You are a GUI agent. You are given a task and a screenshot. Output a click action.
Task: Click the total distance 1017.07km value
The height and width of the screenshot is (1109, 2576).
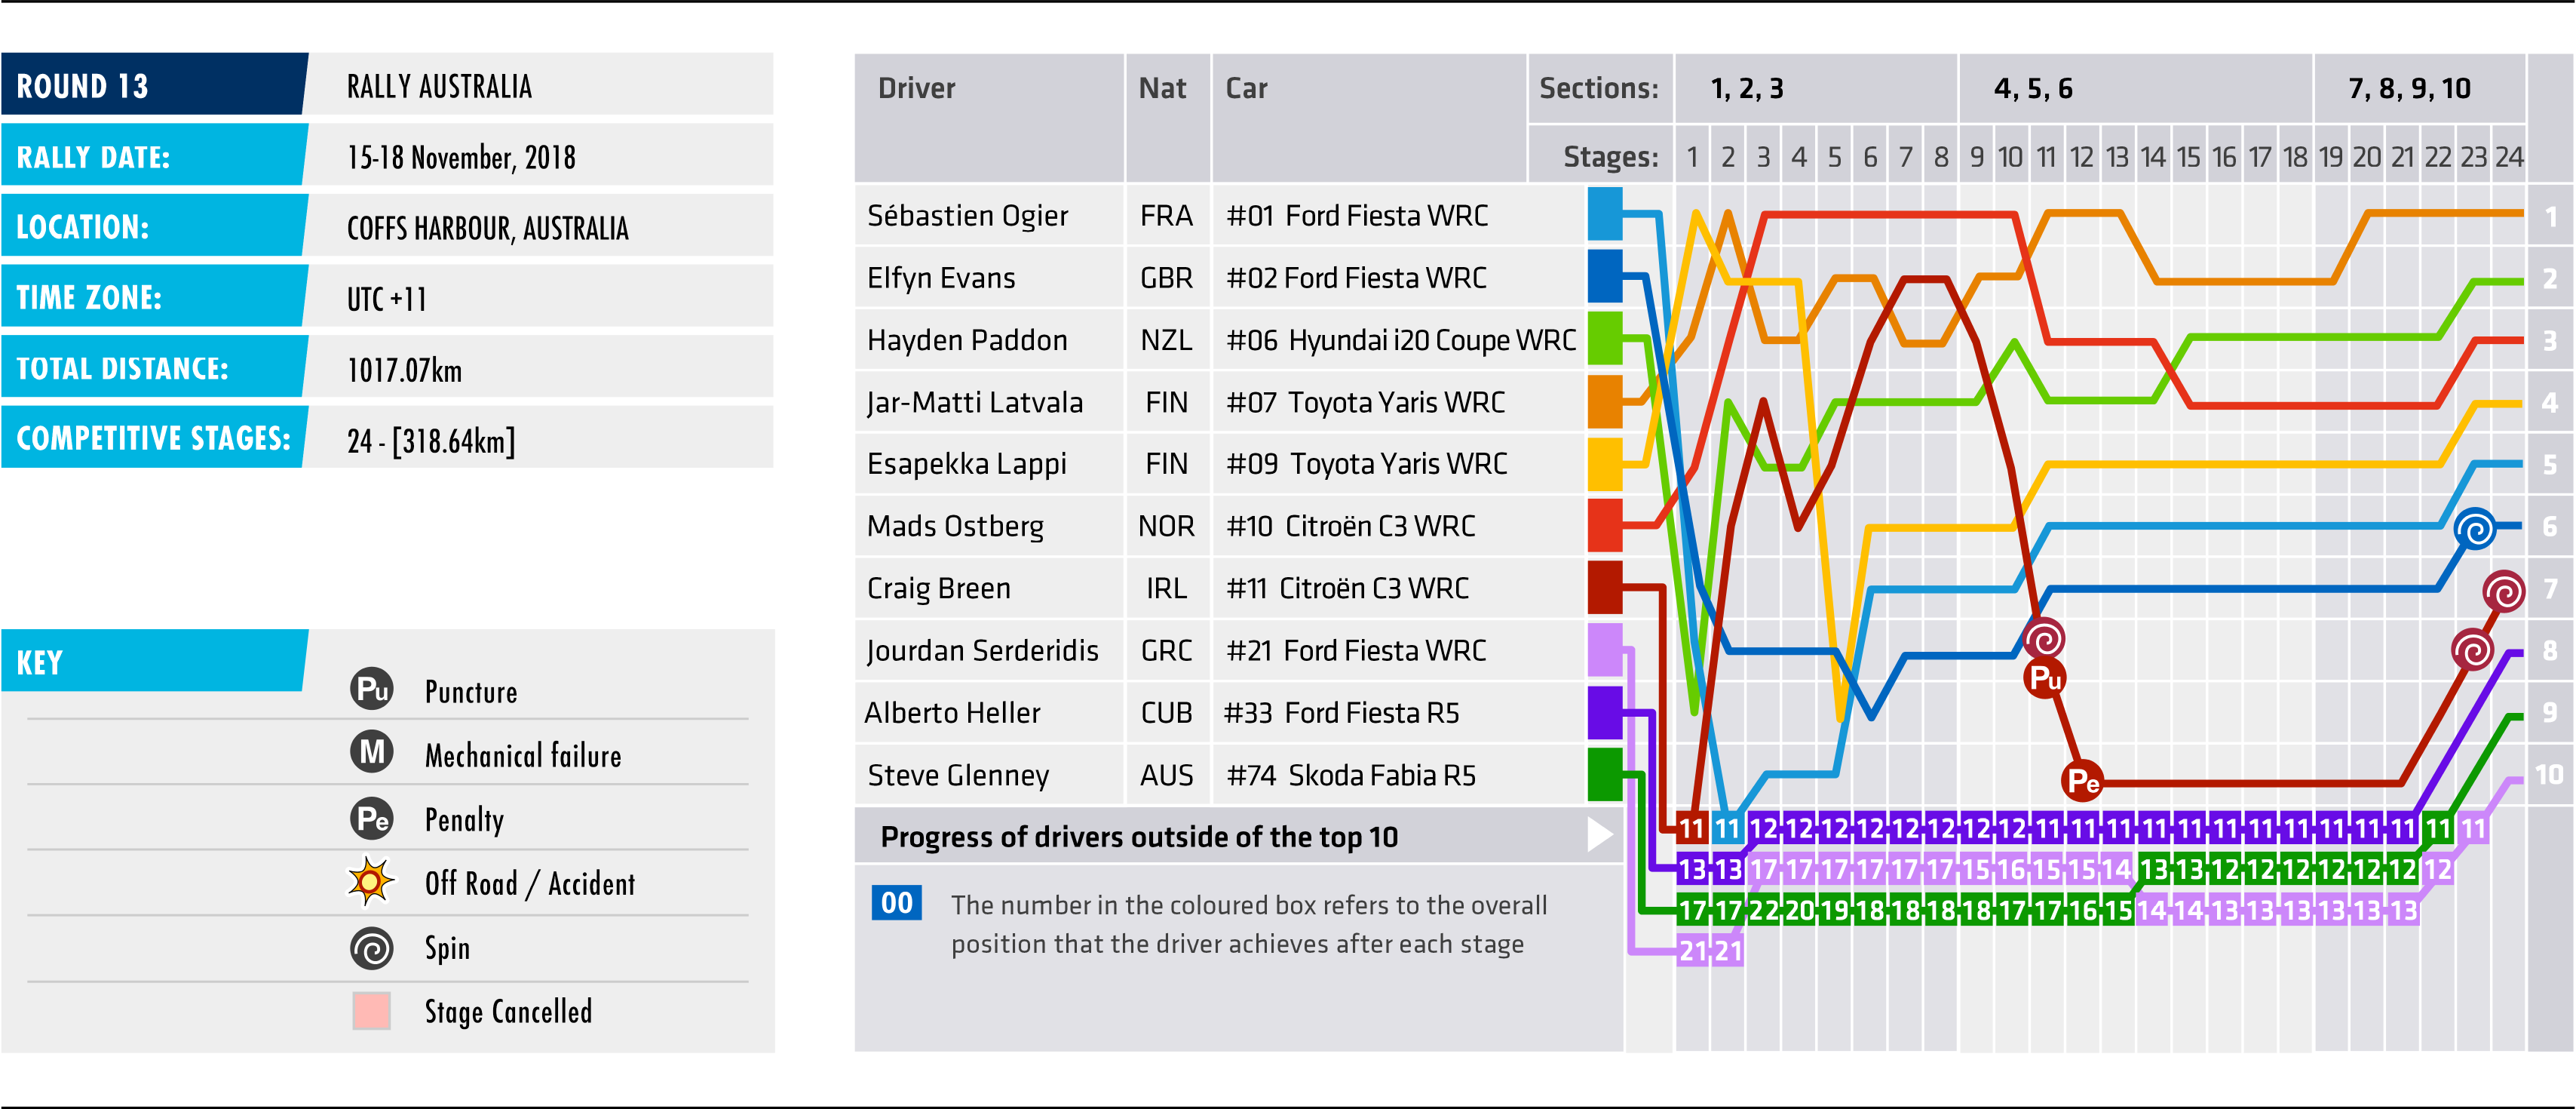(x=404, y=370)
